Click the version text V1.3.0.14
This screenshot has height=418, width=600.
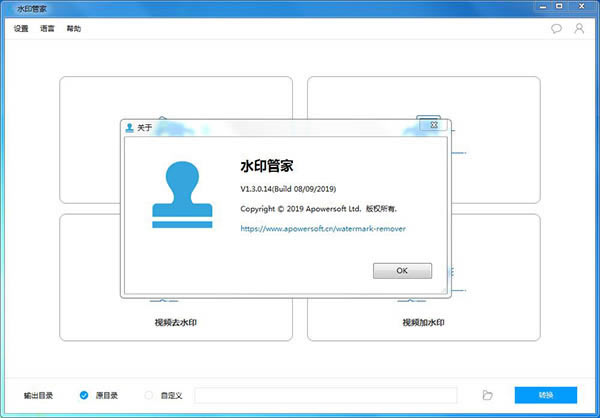(288, 189)
